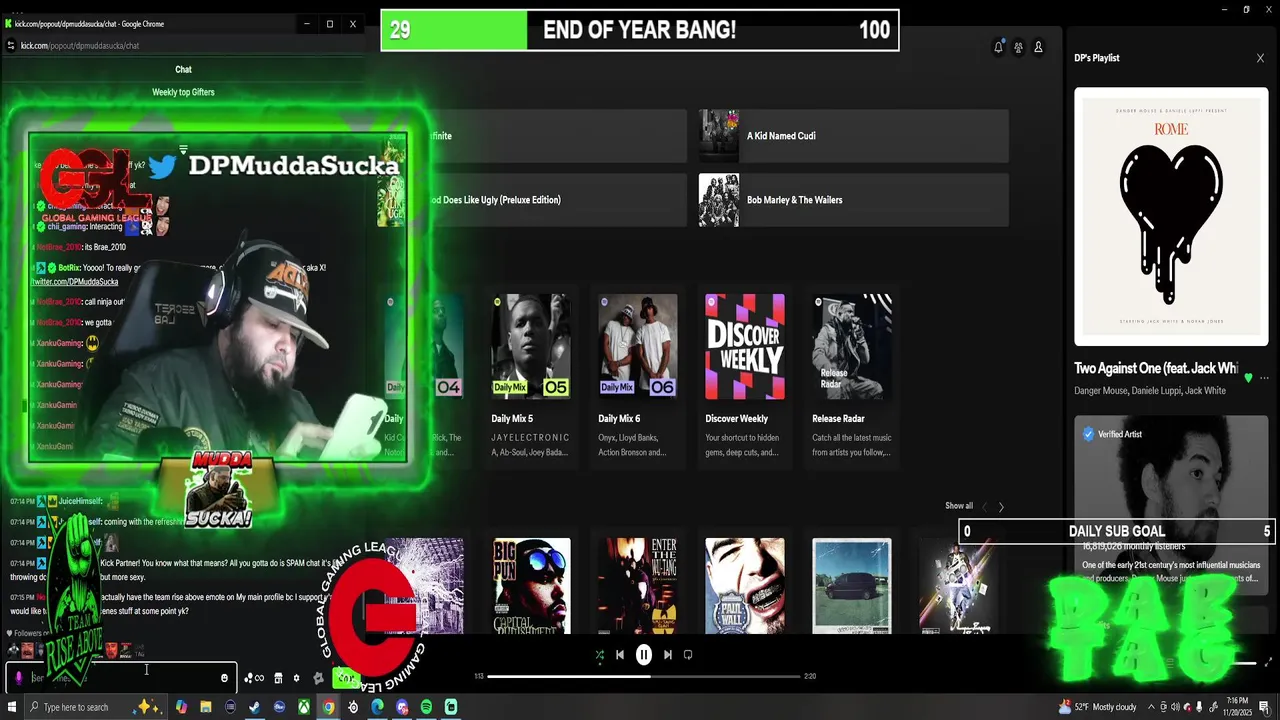The height and width of the screenshot is (720, 1280).
Task: Click the Show all link
Action: (959, 506)
